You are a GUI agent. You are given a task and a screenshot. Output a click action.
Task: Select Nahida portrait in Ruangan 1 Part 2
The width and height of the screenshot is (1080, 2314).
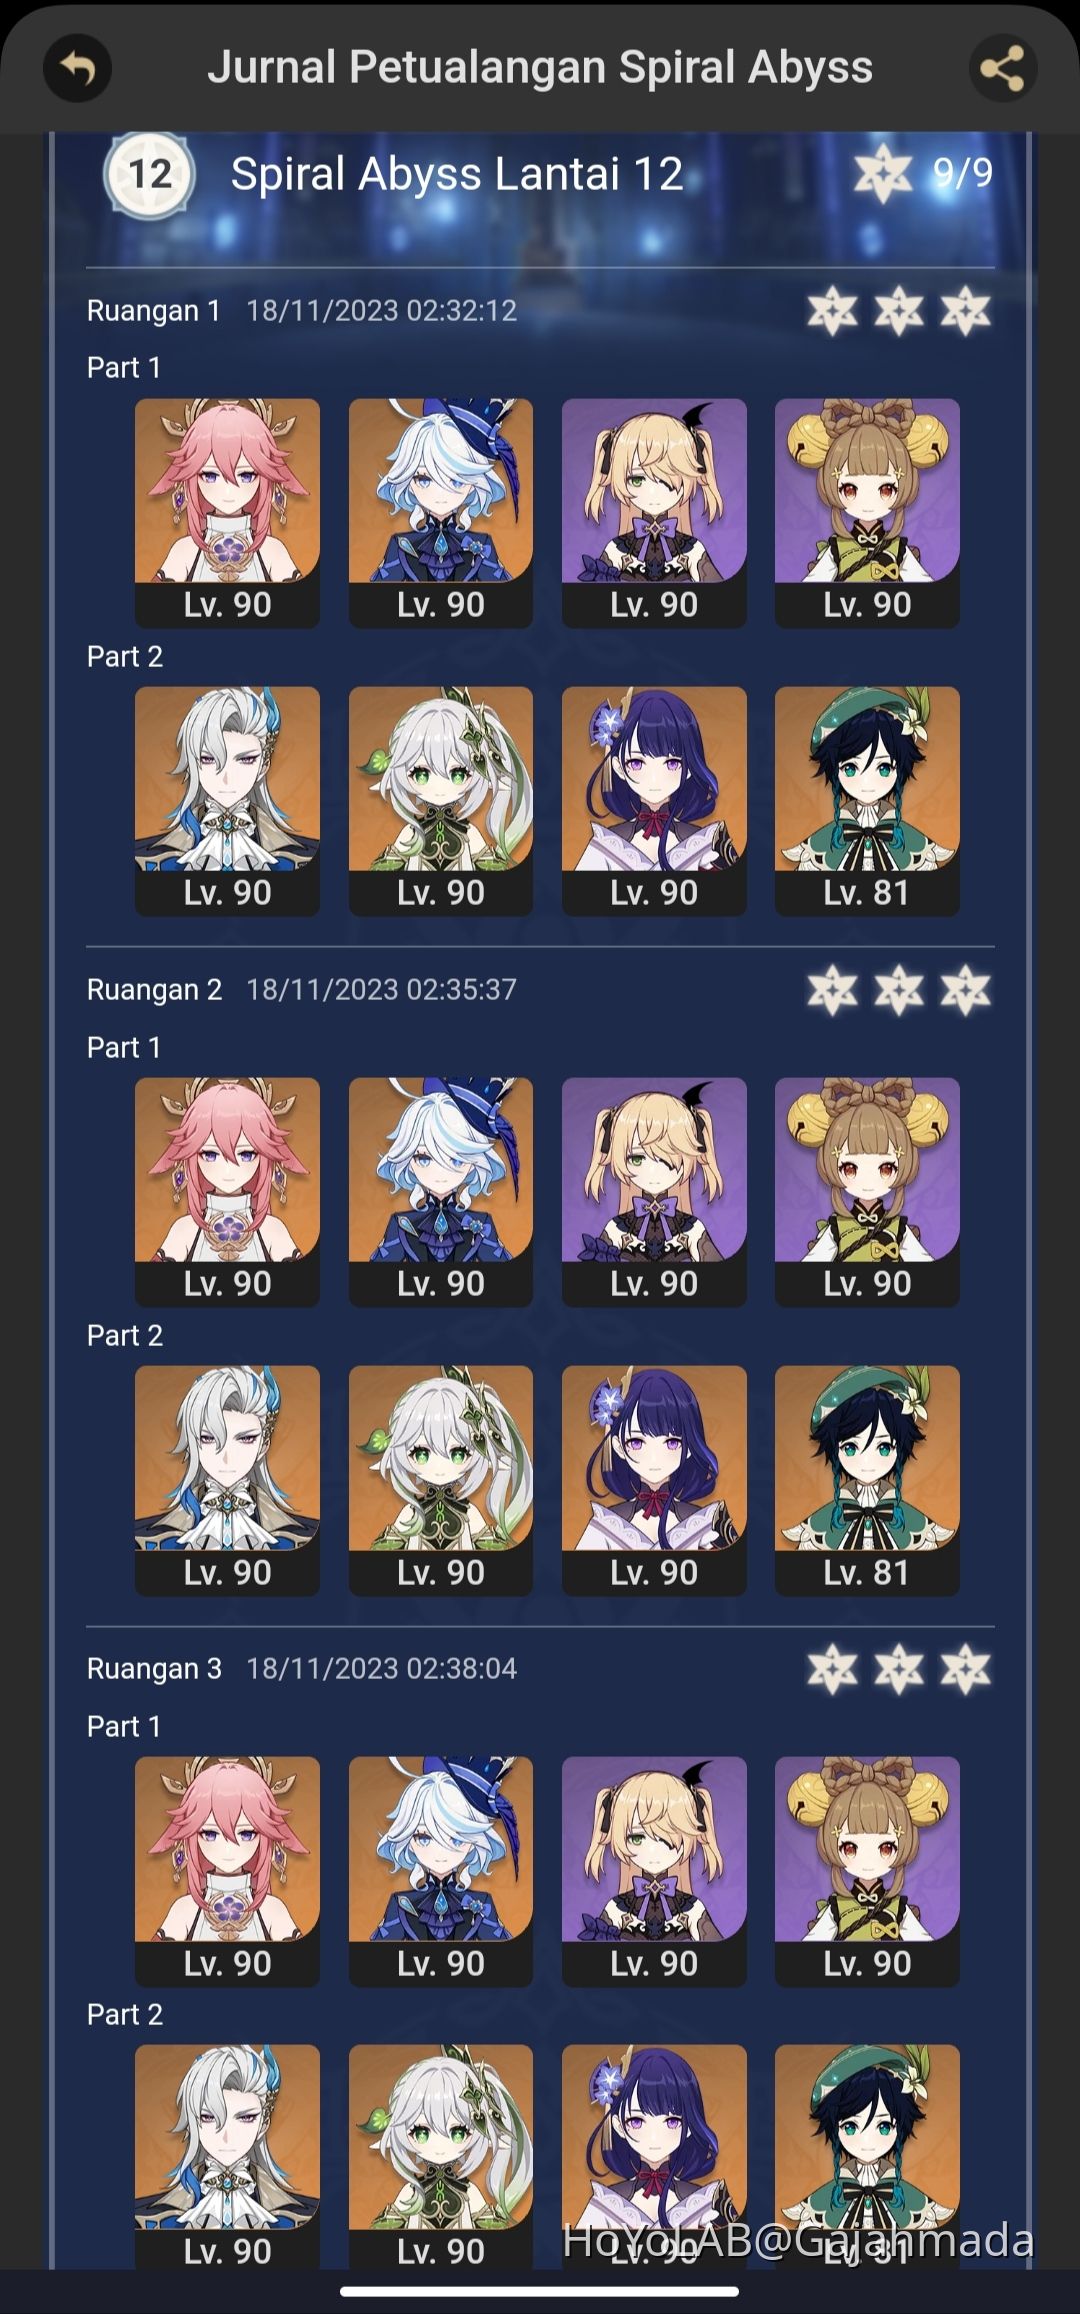pos(441,801)
